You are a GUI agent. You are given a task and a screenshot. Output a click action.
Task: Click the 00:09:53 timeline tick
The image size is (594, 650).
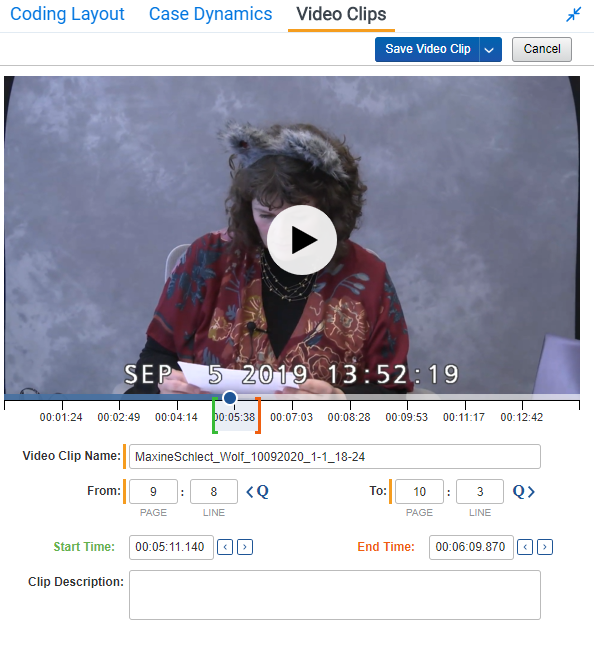tap(406, 417)
